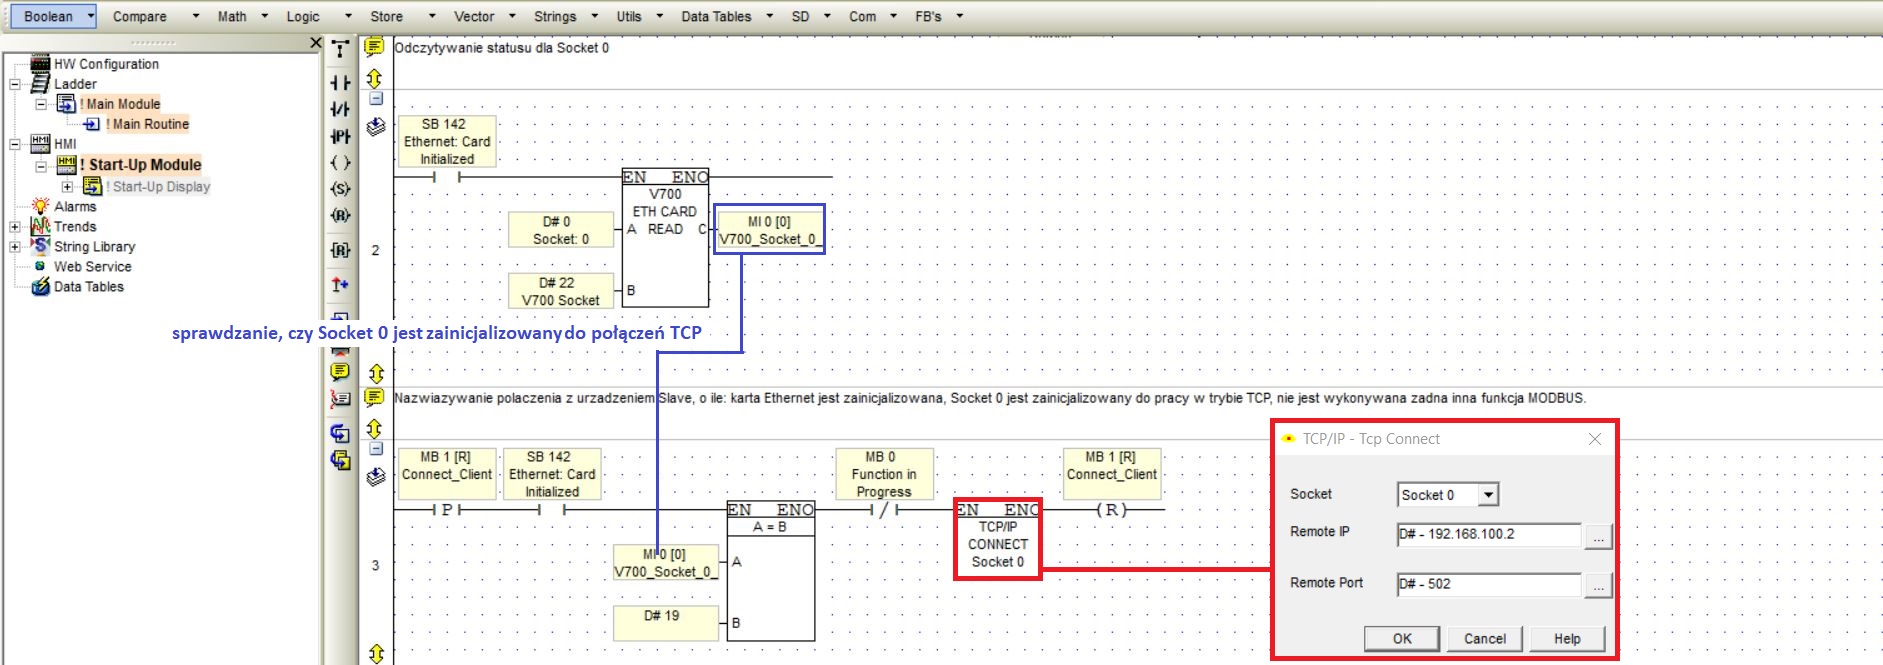Collapse the HMI tree node

tap(15, 144)
